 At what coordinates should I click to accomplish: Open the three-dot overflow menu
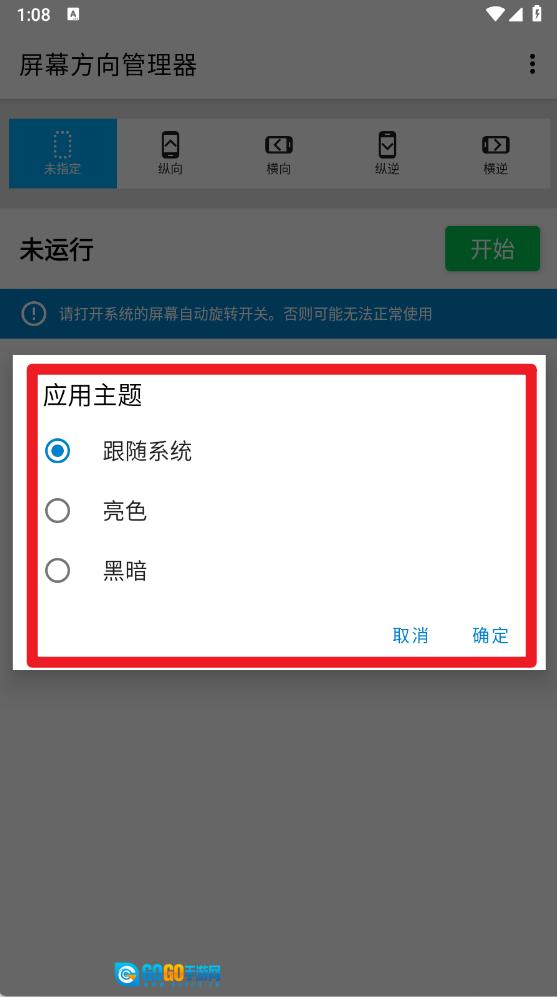pyautogui.click(x=532, y=64)
